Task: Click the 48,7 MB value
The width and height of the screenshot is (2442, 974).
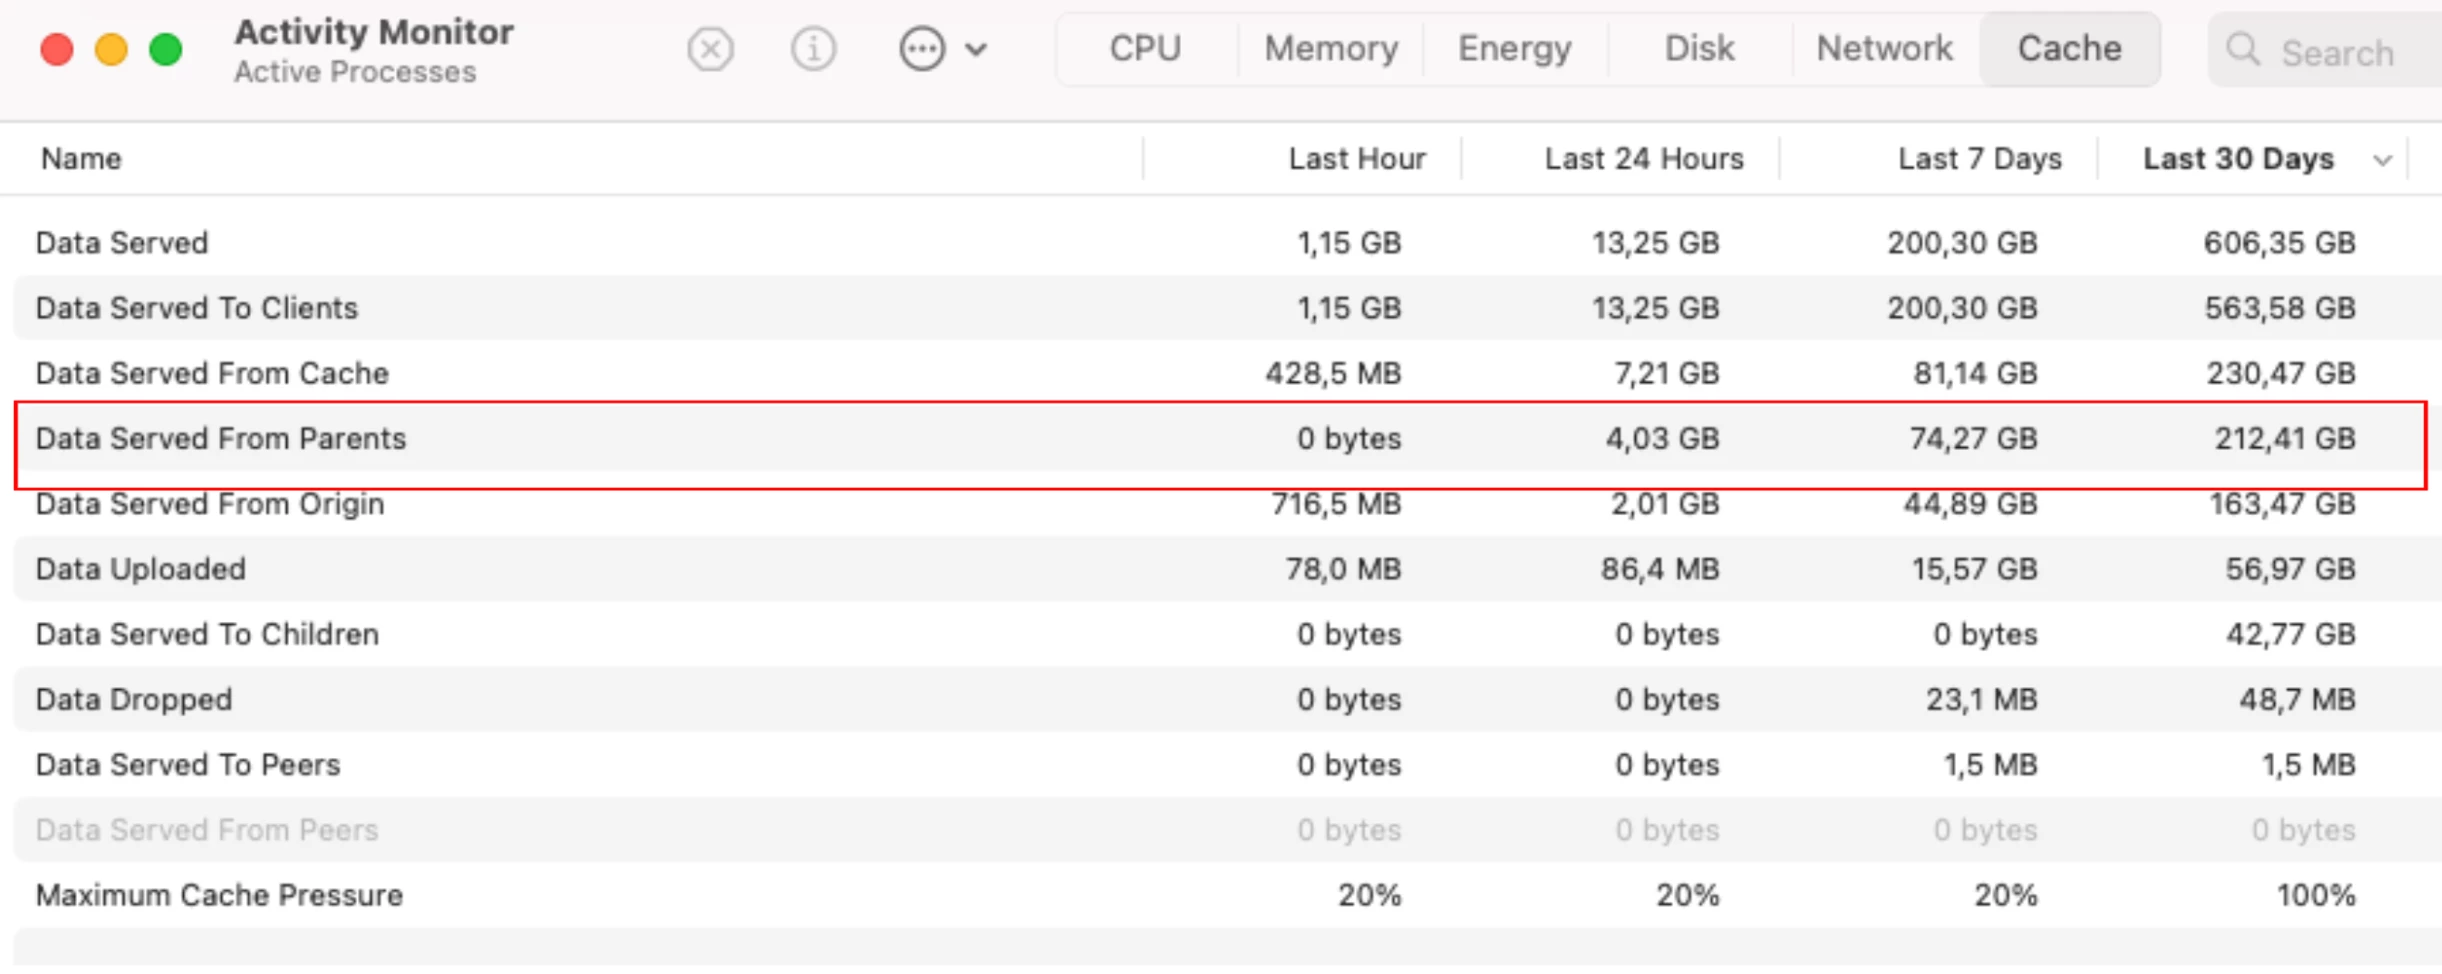Action: pos(2297,699)
